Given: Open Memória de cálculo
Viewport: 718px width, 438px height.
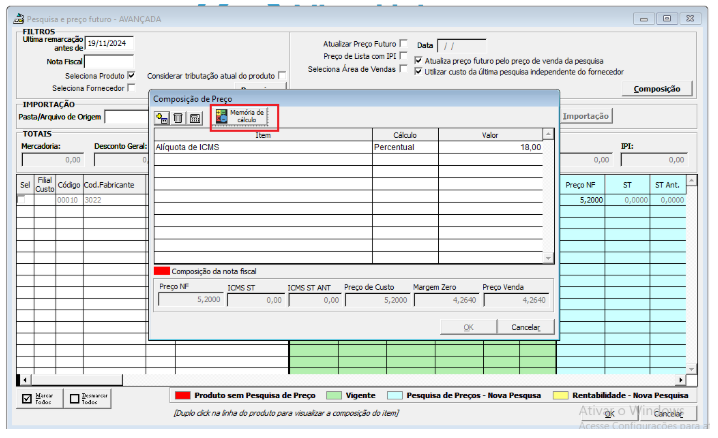Looking at the screenshot, I should (x=241, y=116).
